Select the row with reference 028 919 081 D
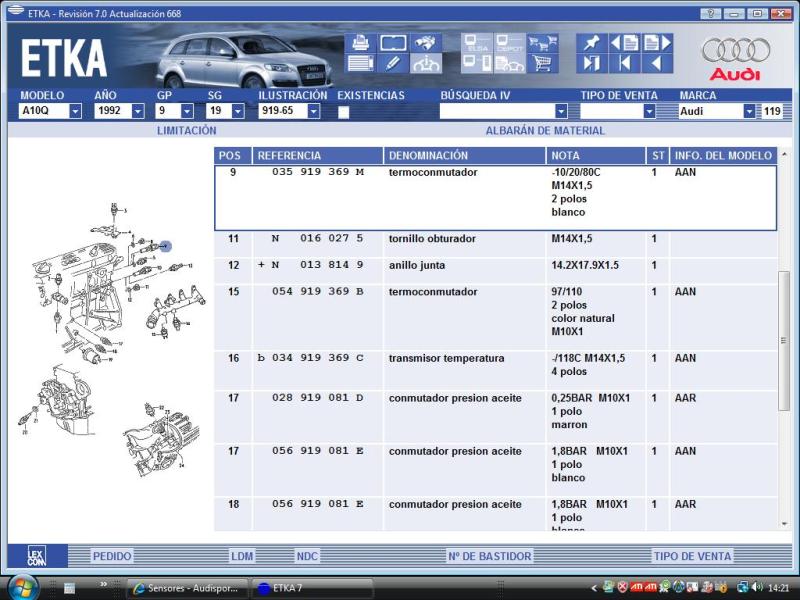Viewport: 800px width, 600px height. click(x=495, y=417)
